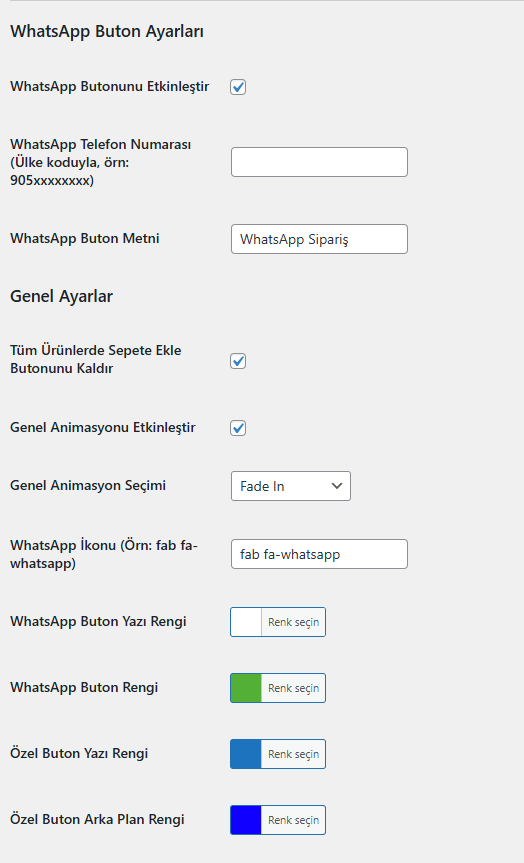
Task: Click the WhatsApp Buton Ayarları heading
Action: tap(107, 31)
